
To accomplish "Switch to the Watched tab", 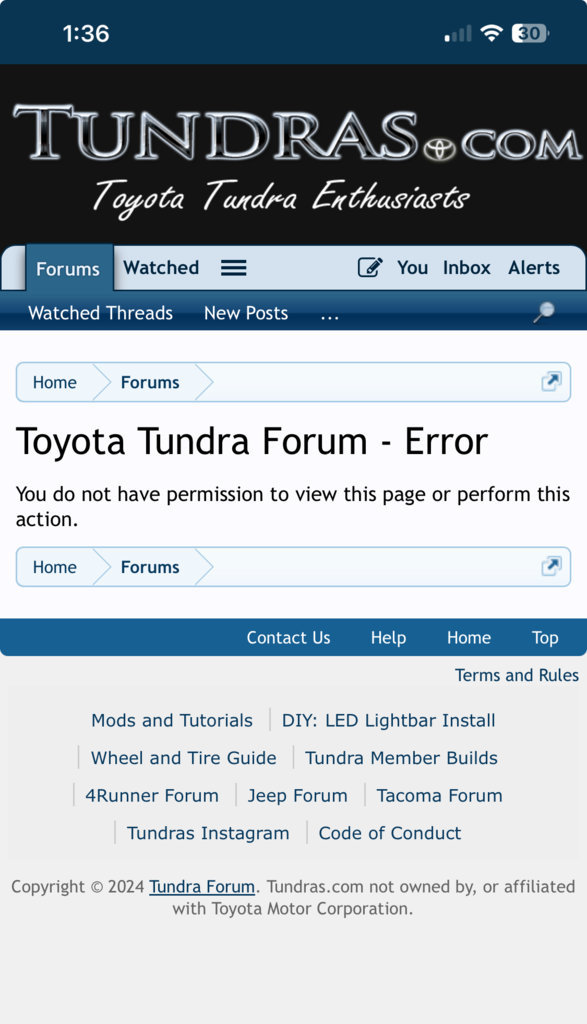I will (x=161, y=268).
